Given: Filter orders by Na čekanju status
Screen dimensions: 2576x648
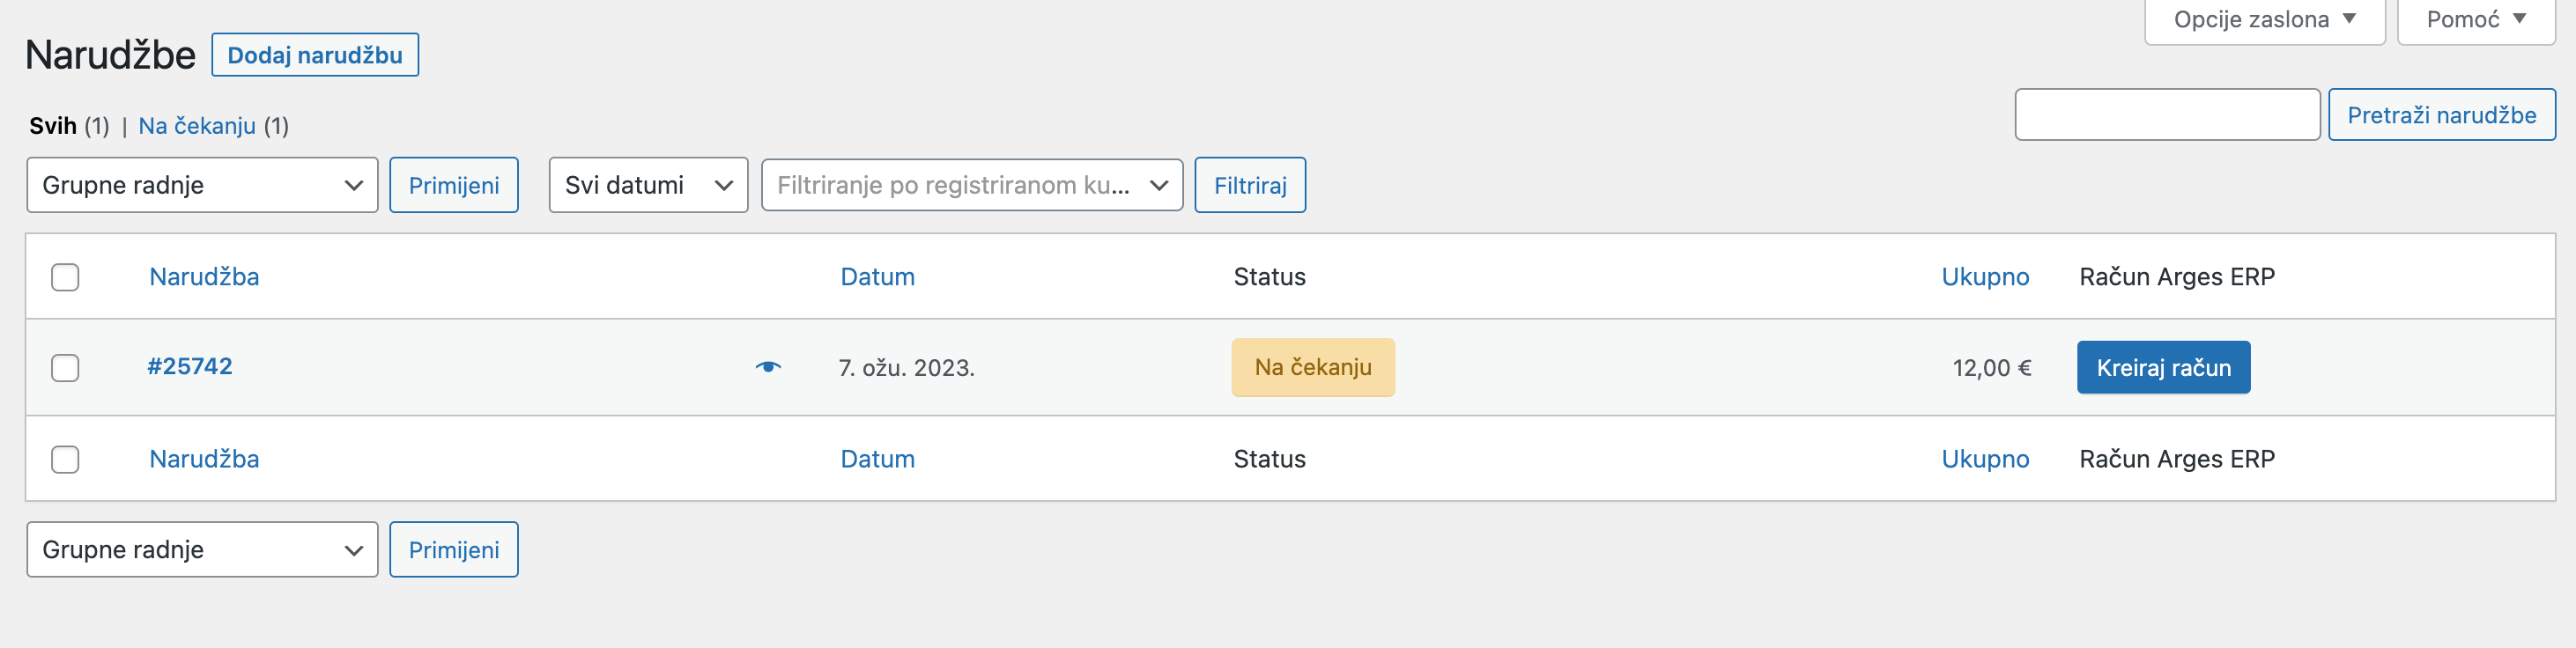Looking at the screenshot, I should click(197, 126).
